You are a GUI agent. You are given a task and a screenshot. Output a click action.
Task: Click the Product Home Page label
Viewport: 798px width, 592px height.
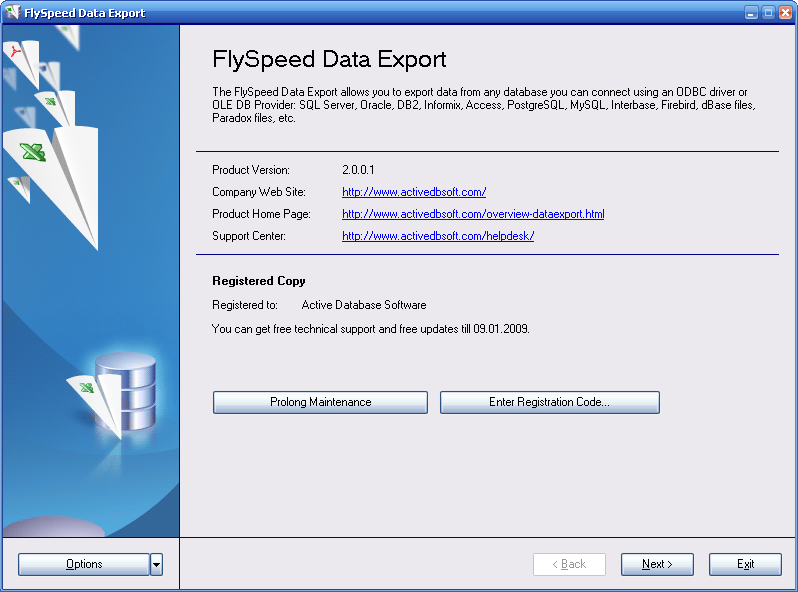[x=262, y=214]
